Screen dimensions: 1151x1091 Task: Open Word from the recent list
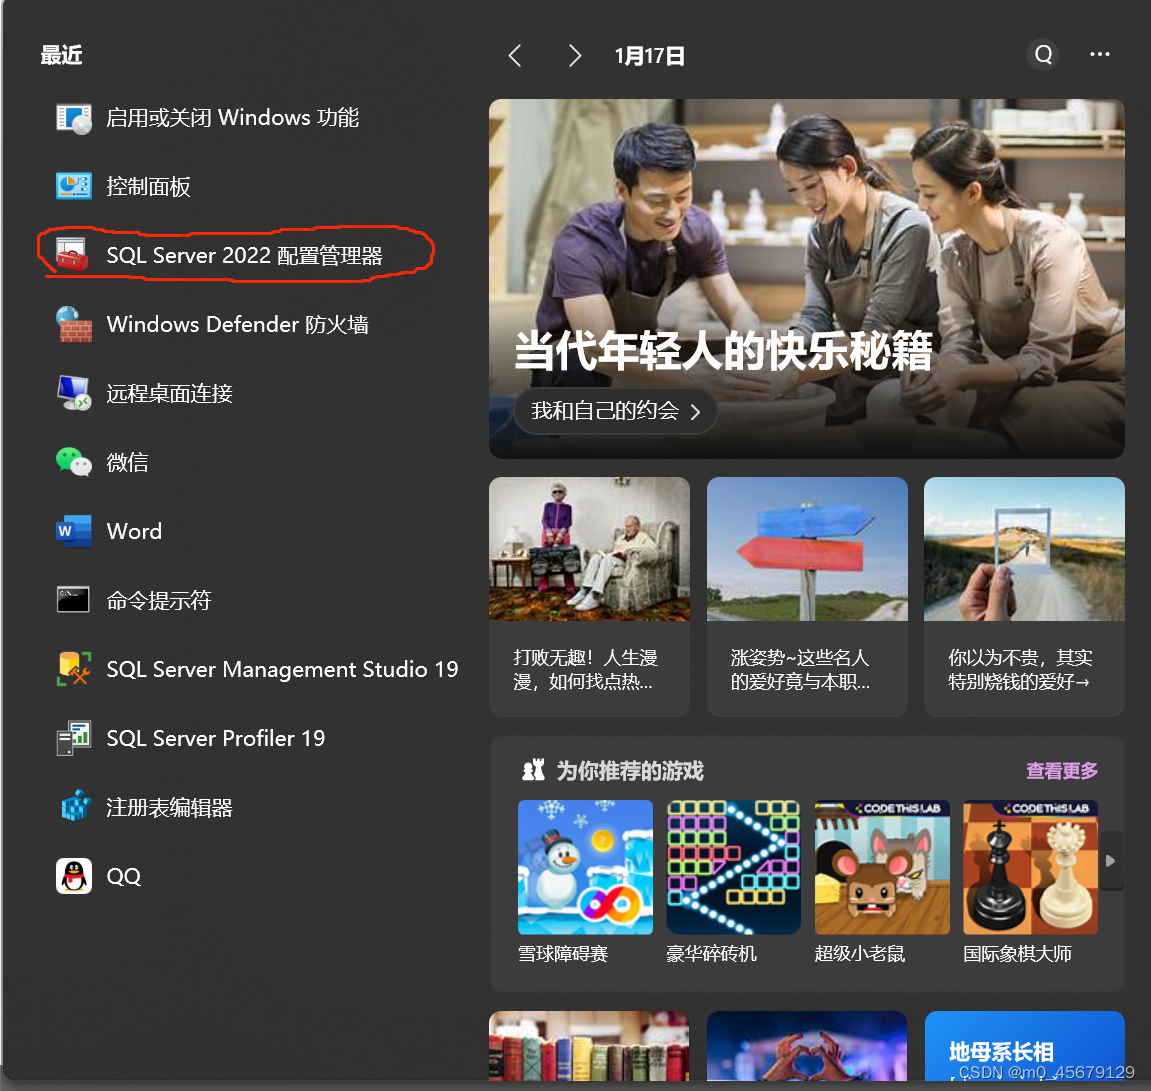tap(134, 531)
